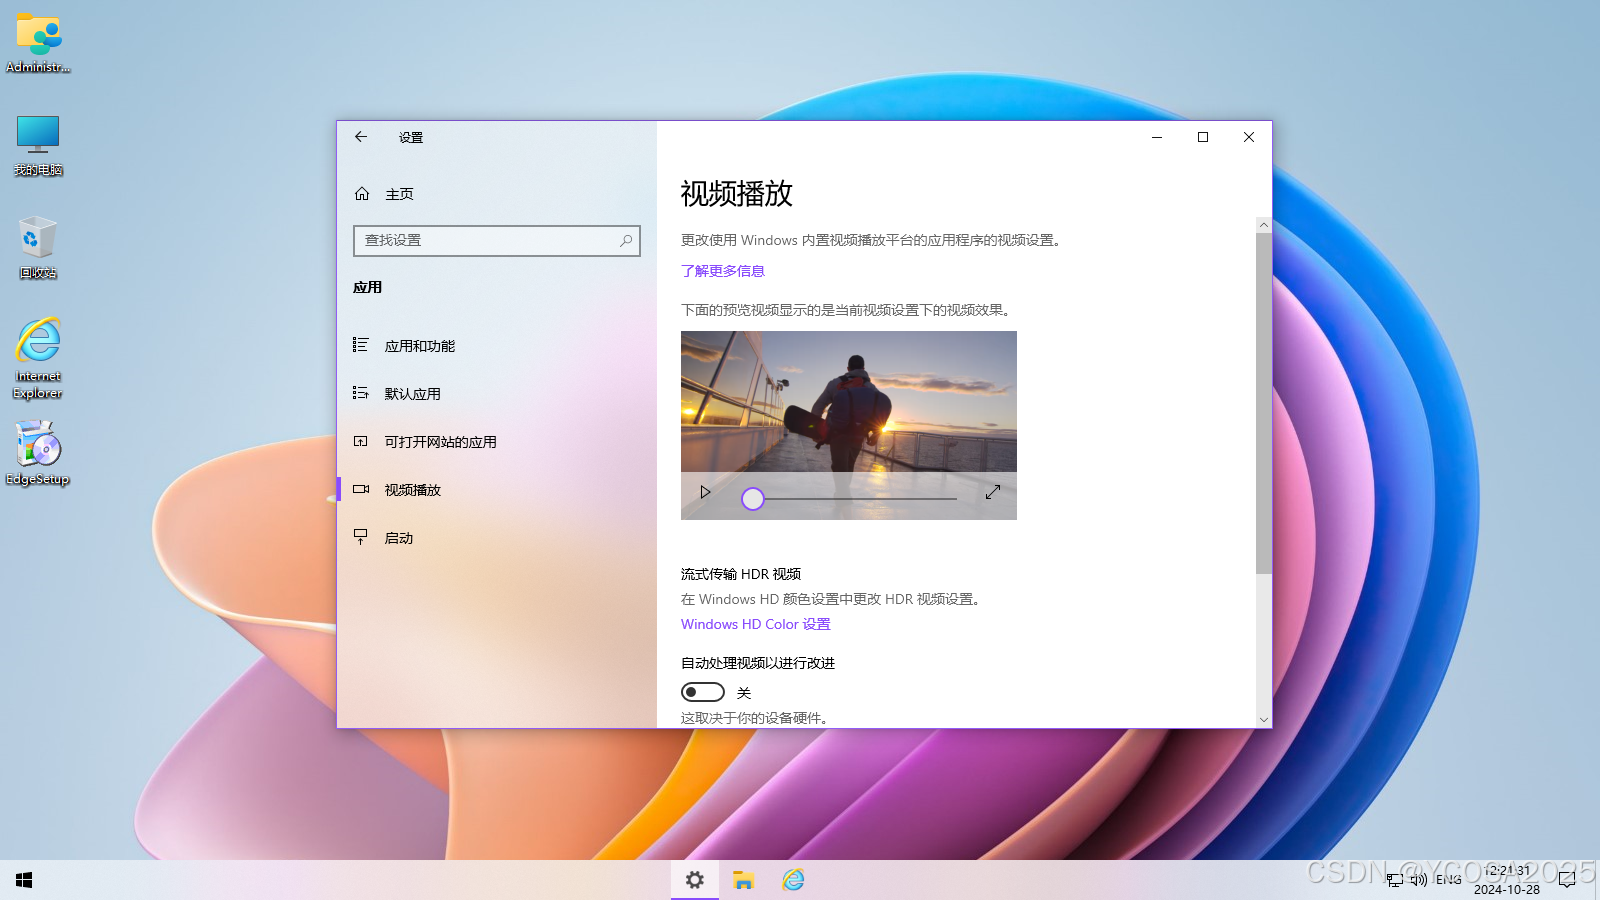Viewport: 1600px width, 900px height.
Task: Maximize the Settings window
Action: [x=1203, y=137]
